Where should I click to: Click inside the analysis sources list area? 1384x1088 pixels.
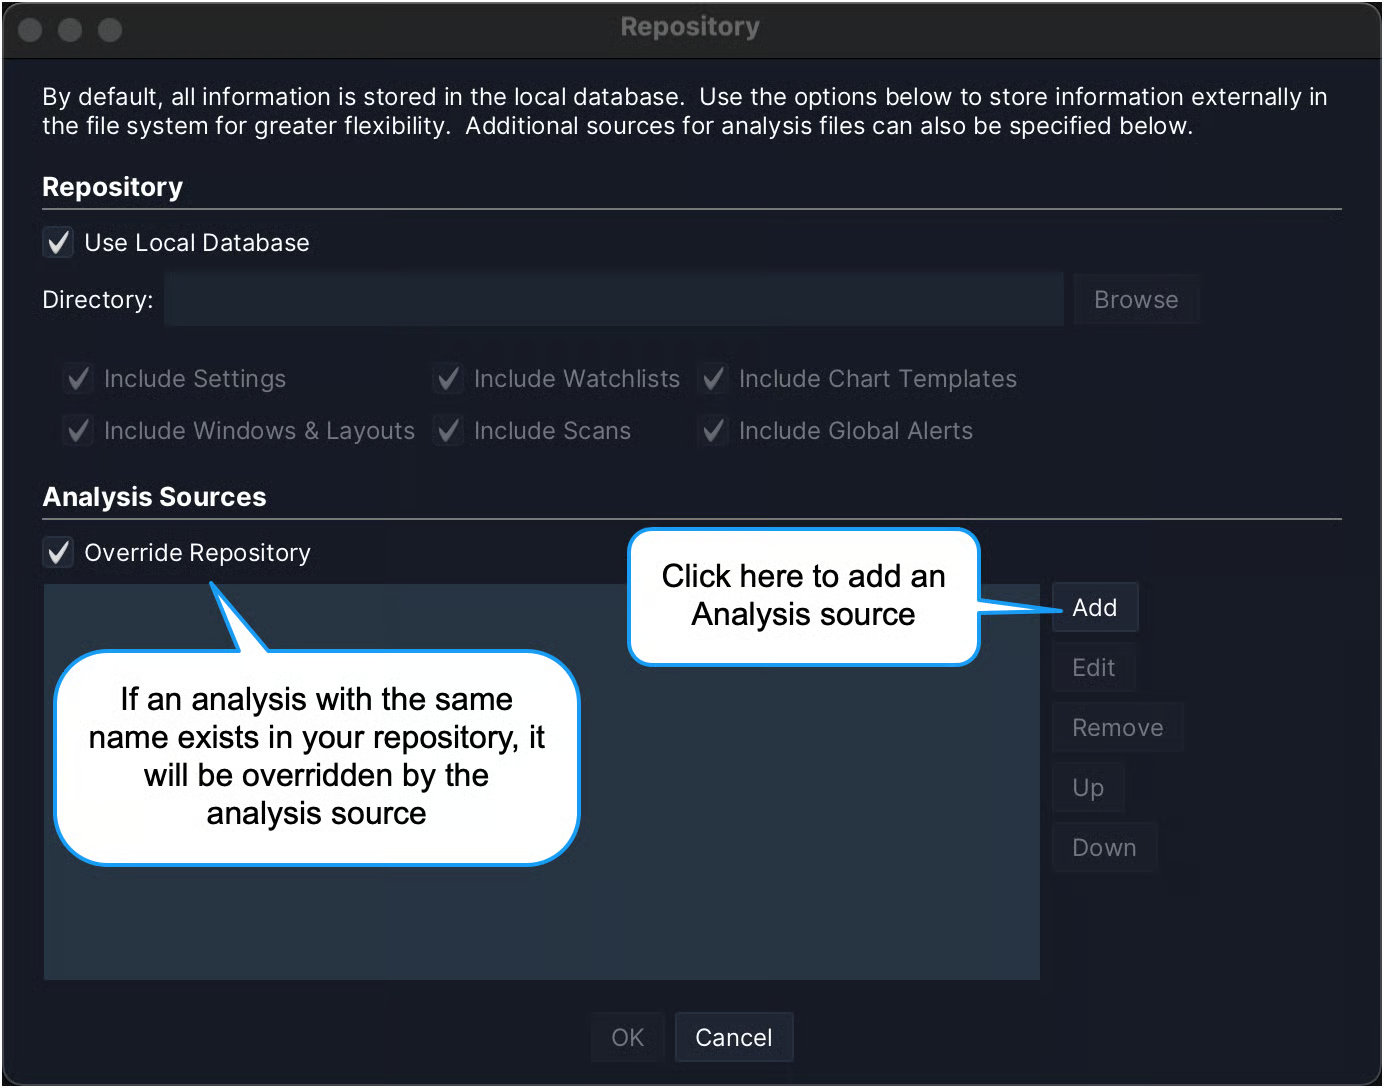[800, 900]
